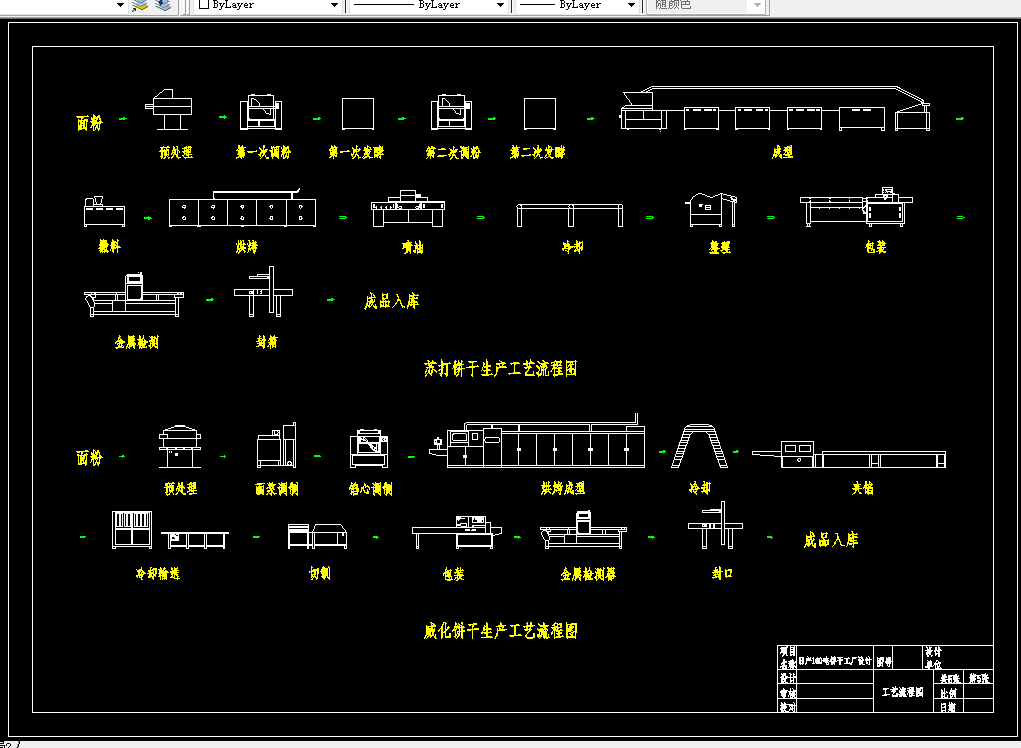Select the label 馅心调制

[371, 489]
